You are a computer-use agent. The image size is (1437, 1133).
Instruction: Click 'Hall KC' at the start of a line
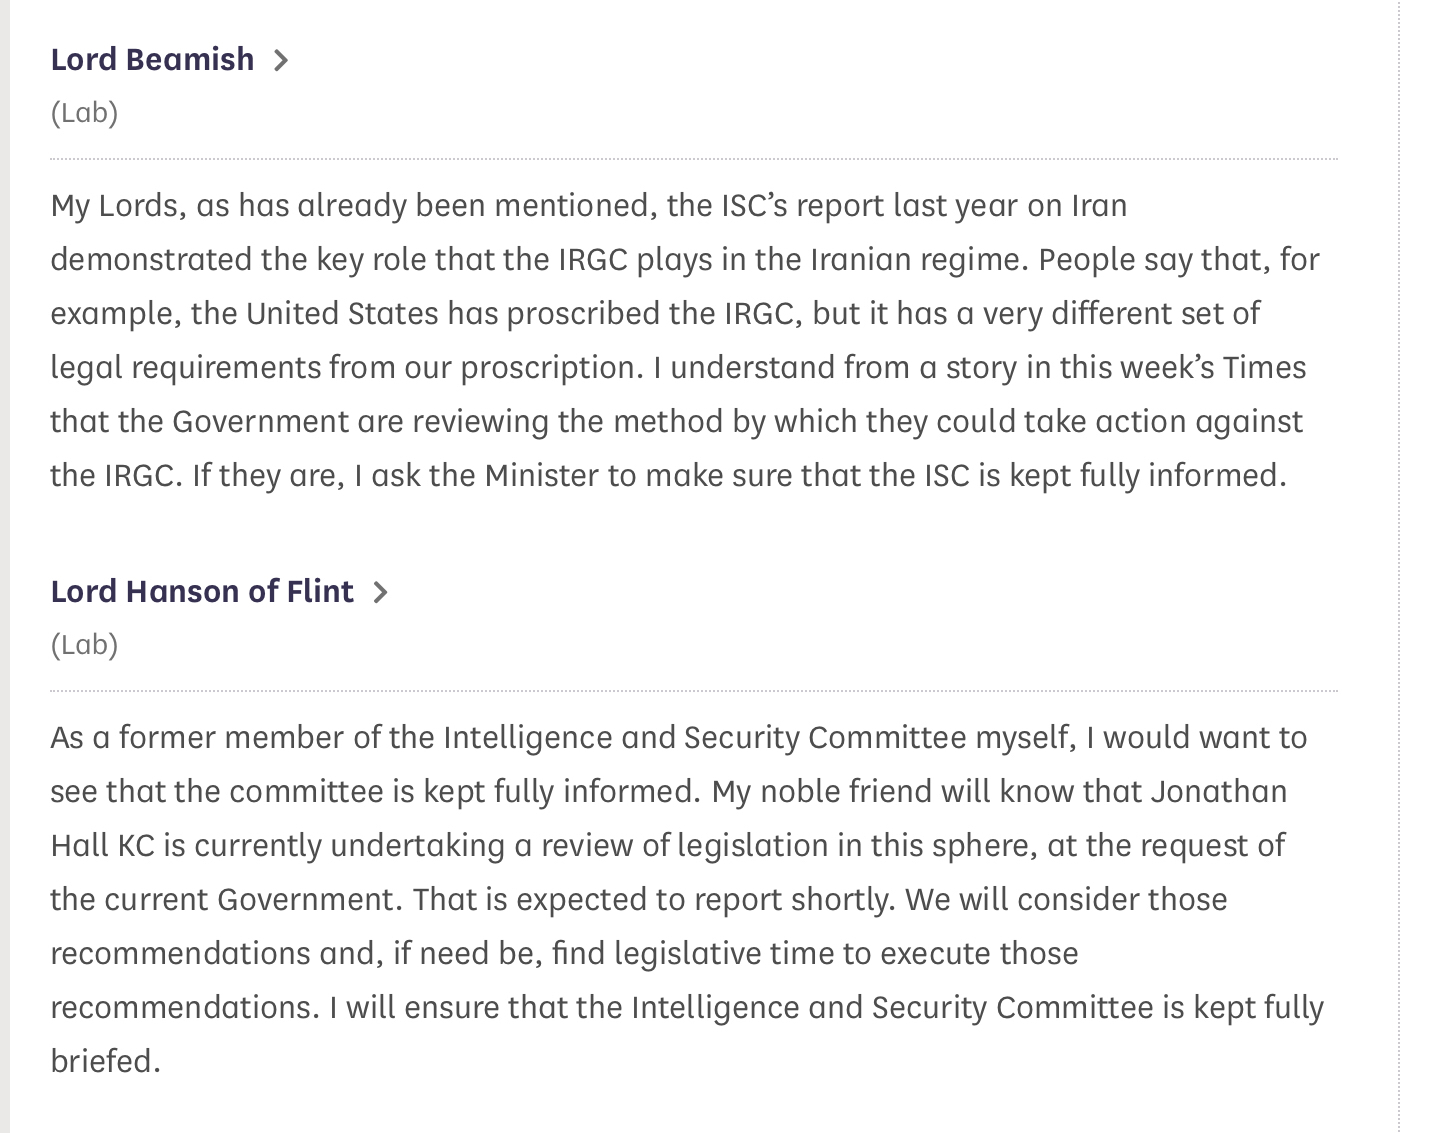[x=102, y=845]
